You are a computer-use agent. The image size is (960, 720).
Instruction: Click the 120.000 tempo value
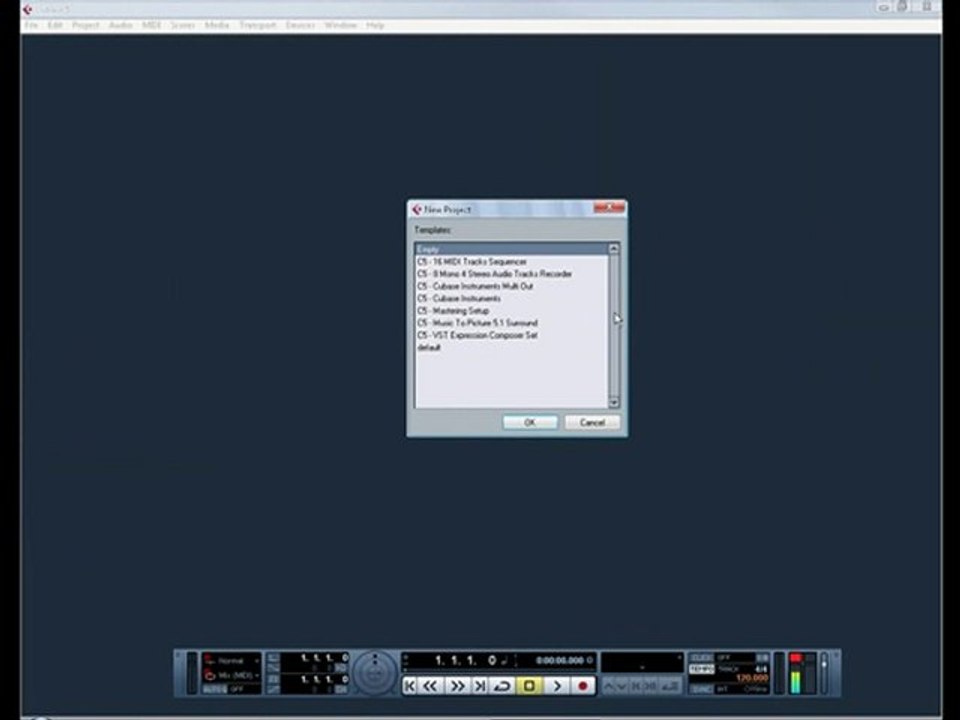tap(752, 678)
